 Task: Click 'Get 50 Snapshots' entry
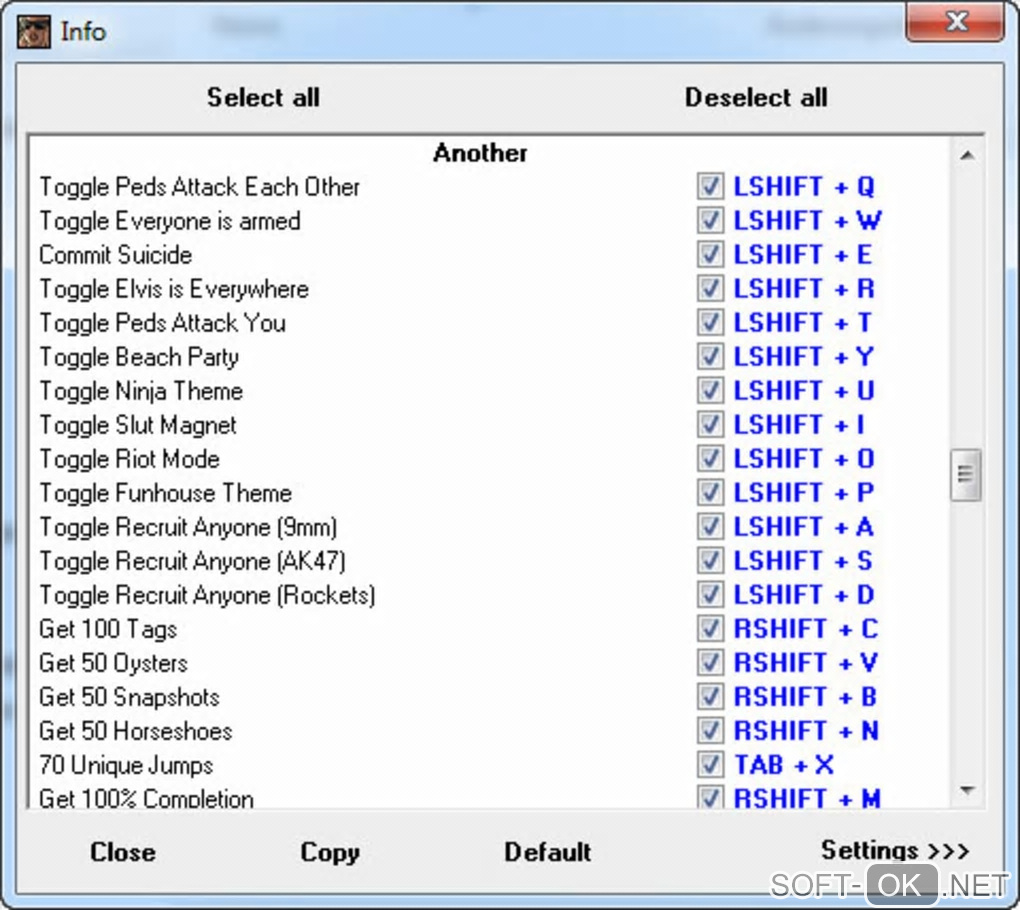[129, 697]
